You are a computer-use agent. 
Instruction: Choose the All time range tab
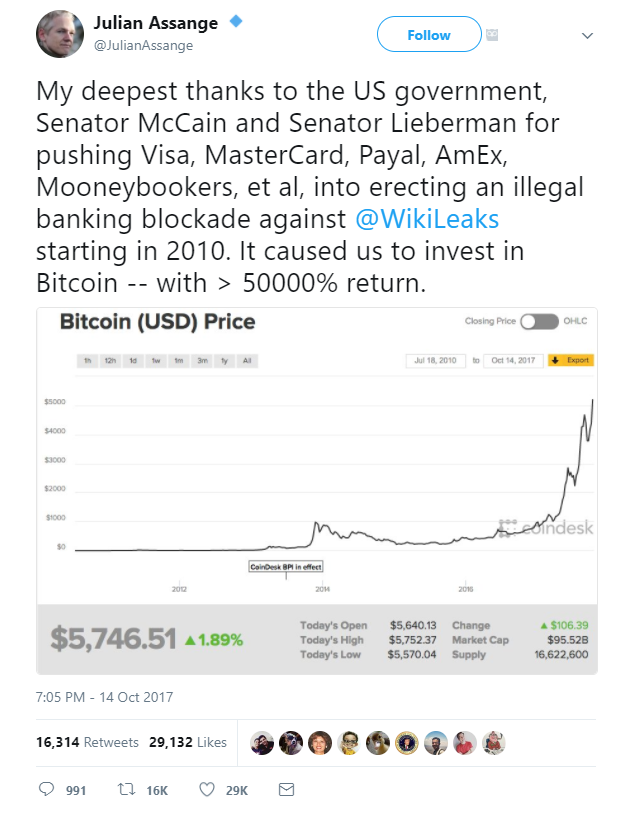coord(247,360)
